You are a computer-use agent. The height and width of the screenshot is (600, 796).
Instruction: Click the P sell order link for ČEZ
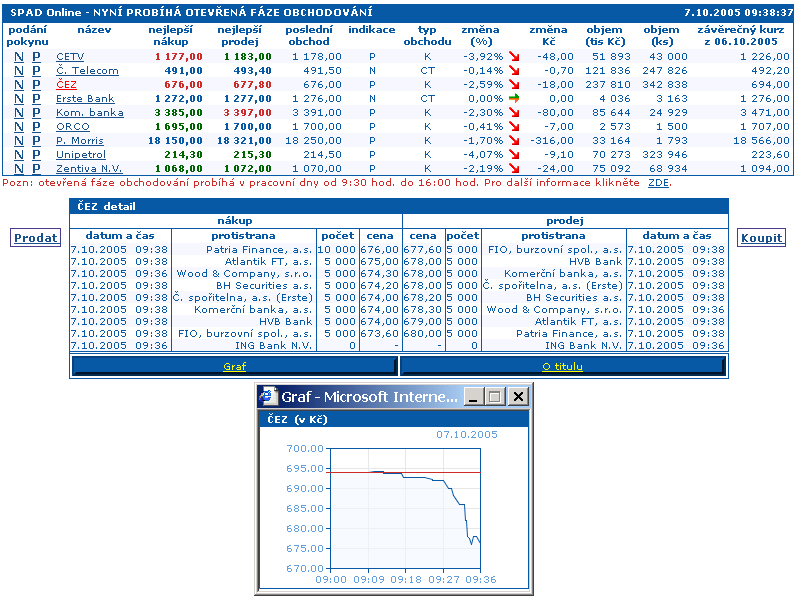click(37, 85)
